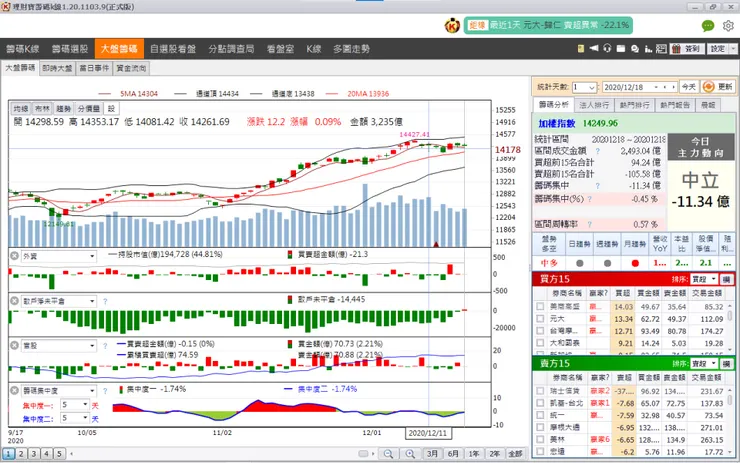Click the help question mark beside 散戶等未平倉

(x=105, y=301)
